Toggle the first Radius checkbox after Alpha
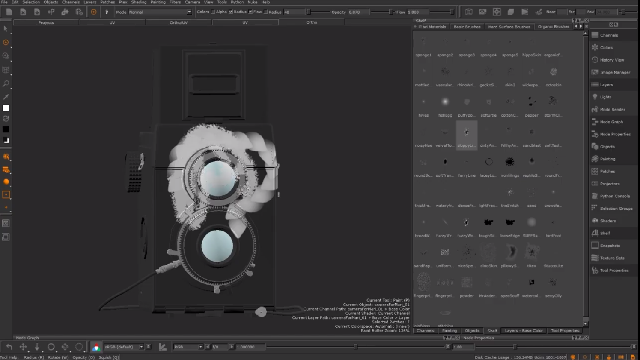Image resolution: width=640 pixels, height=360 pixels. pyautogui.click(x=231, y=12)
